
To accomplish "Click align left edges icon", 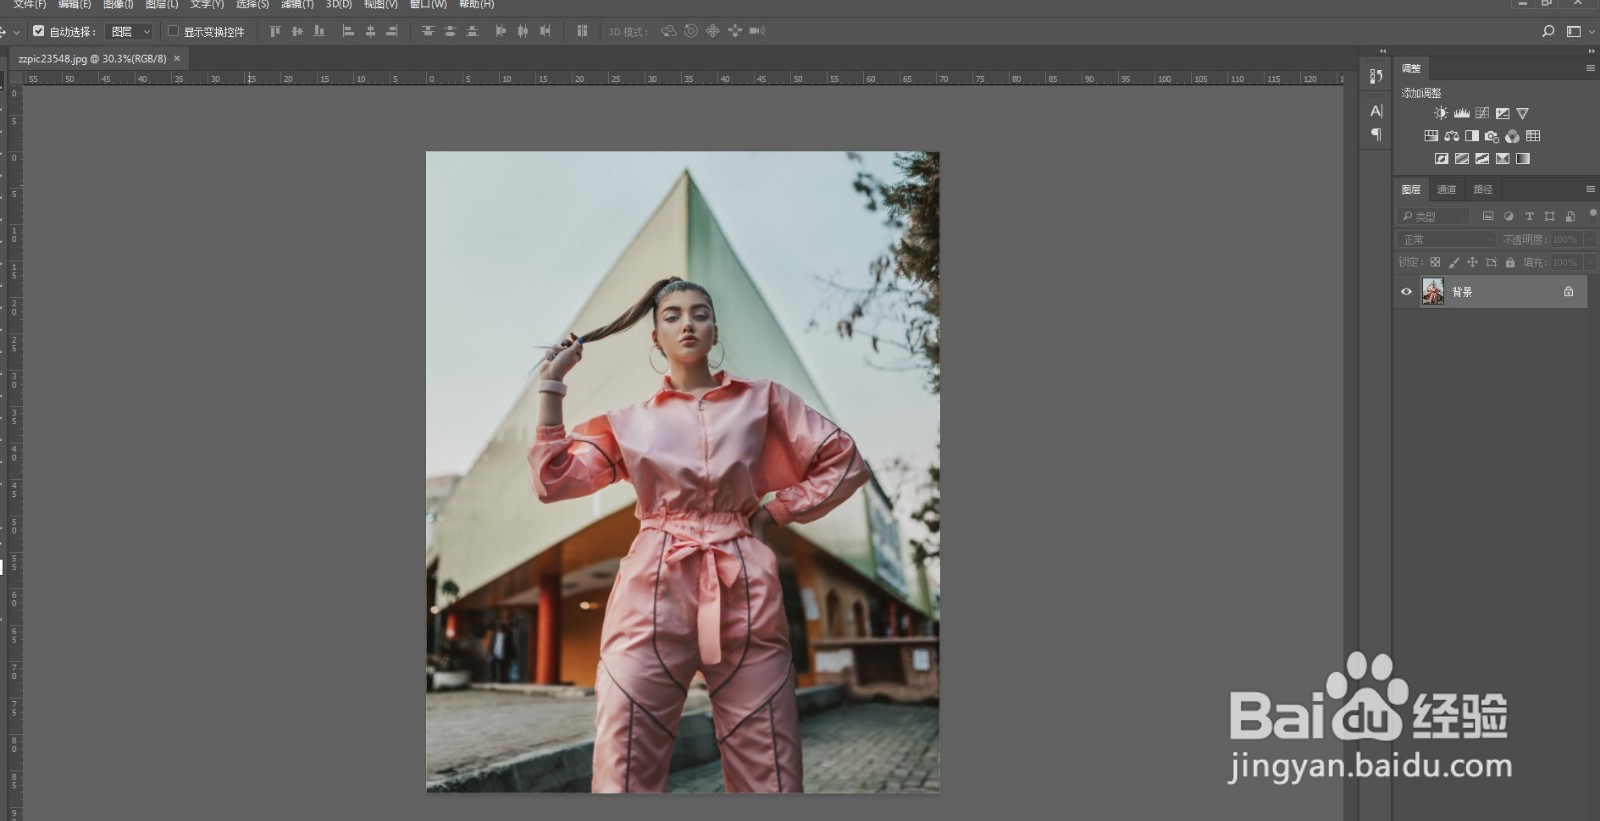I will pyautogui.click(x=348, y=31).
